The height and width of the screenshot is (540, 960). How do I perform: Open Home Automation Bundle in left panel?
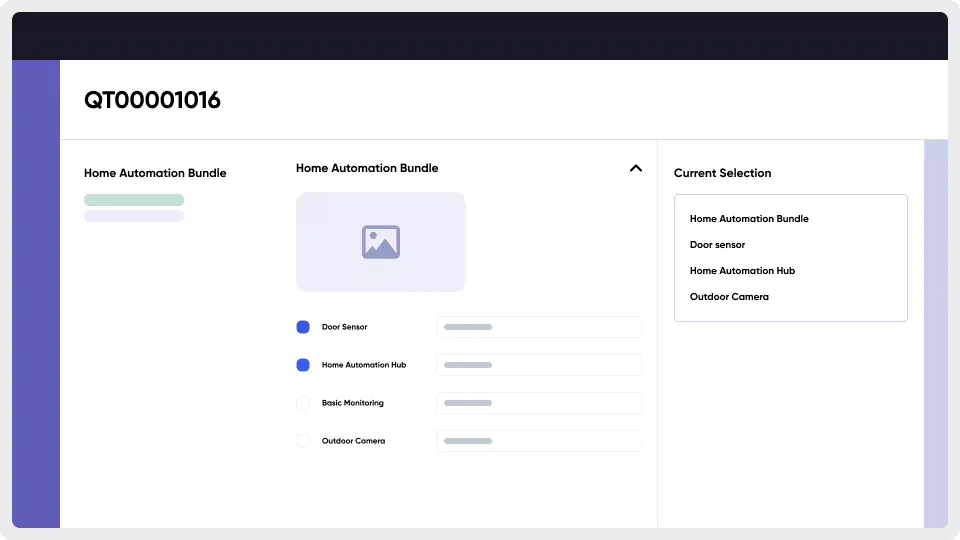coord(155,173)
